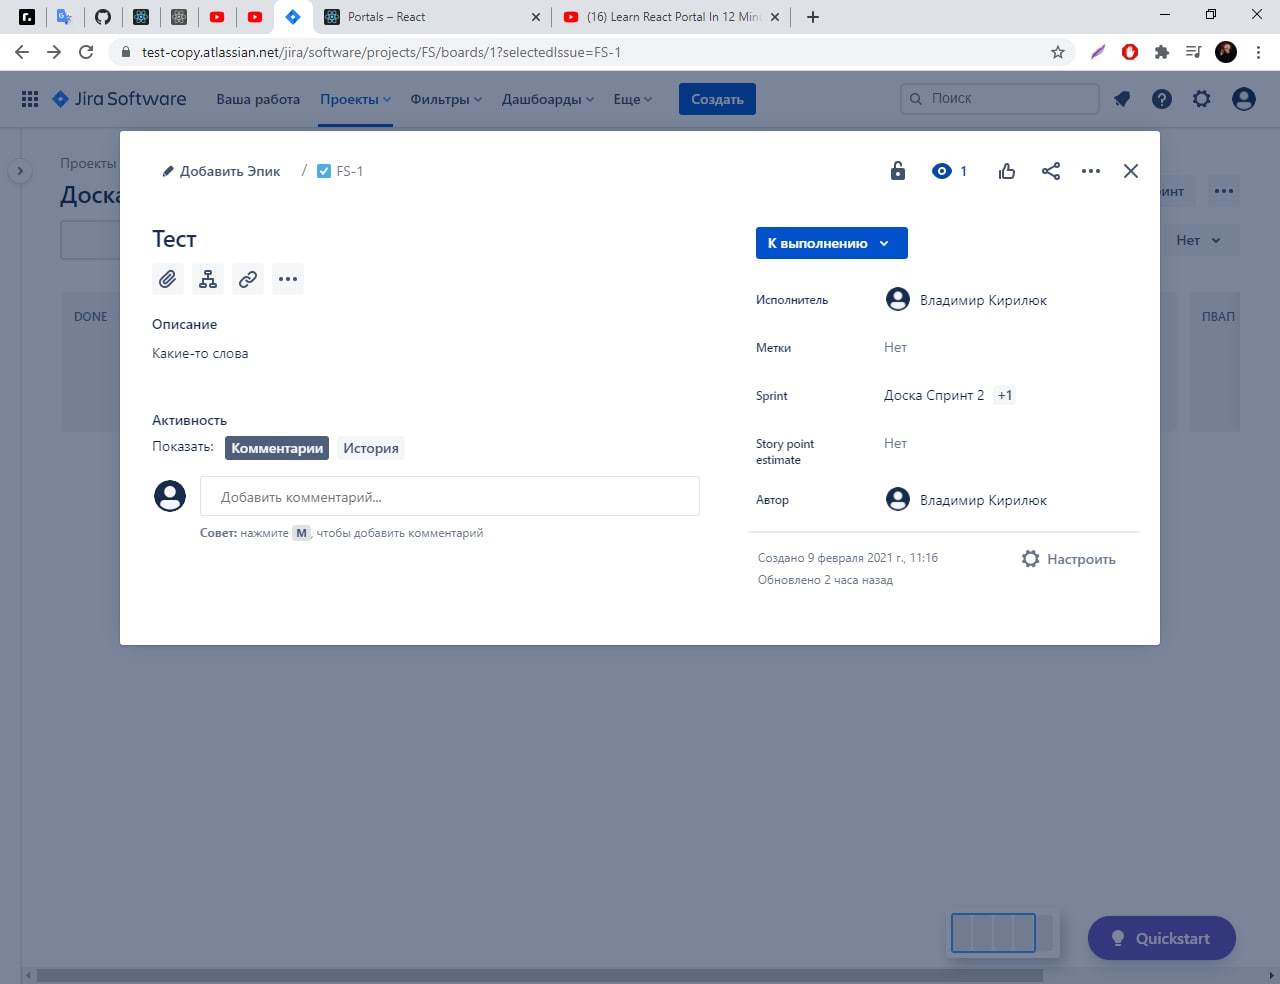Toggle watching with the eye icon
The image size is (1280, 984).
pyautogui.click(x=941, y=171)
